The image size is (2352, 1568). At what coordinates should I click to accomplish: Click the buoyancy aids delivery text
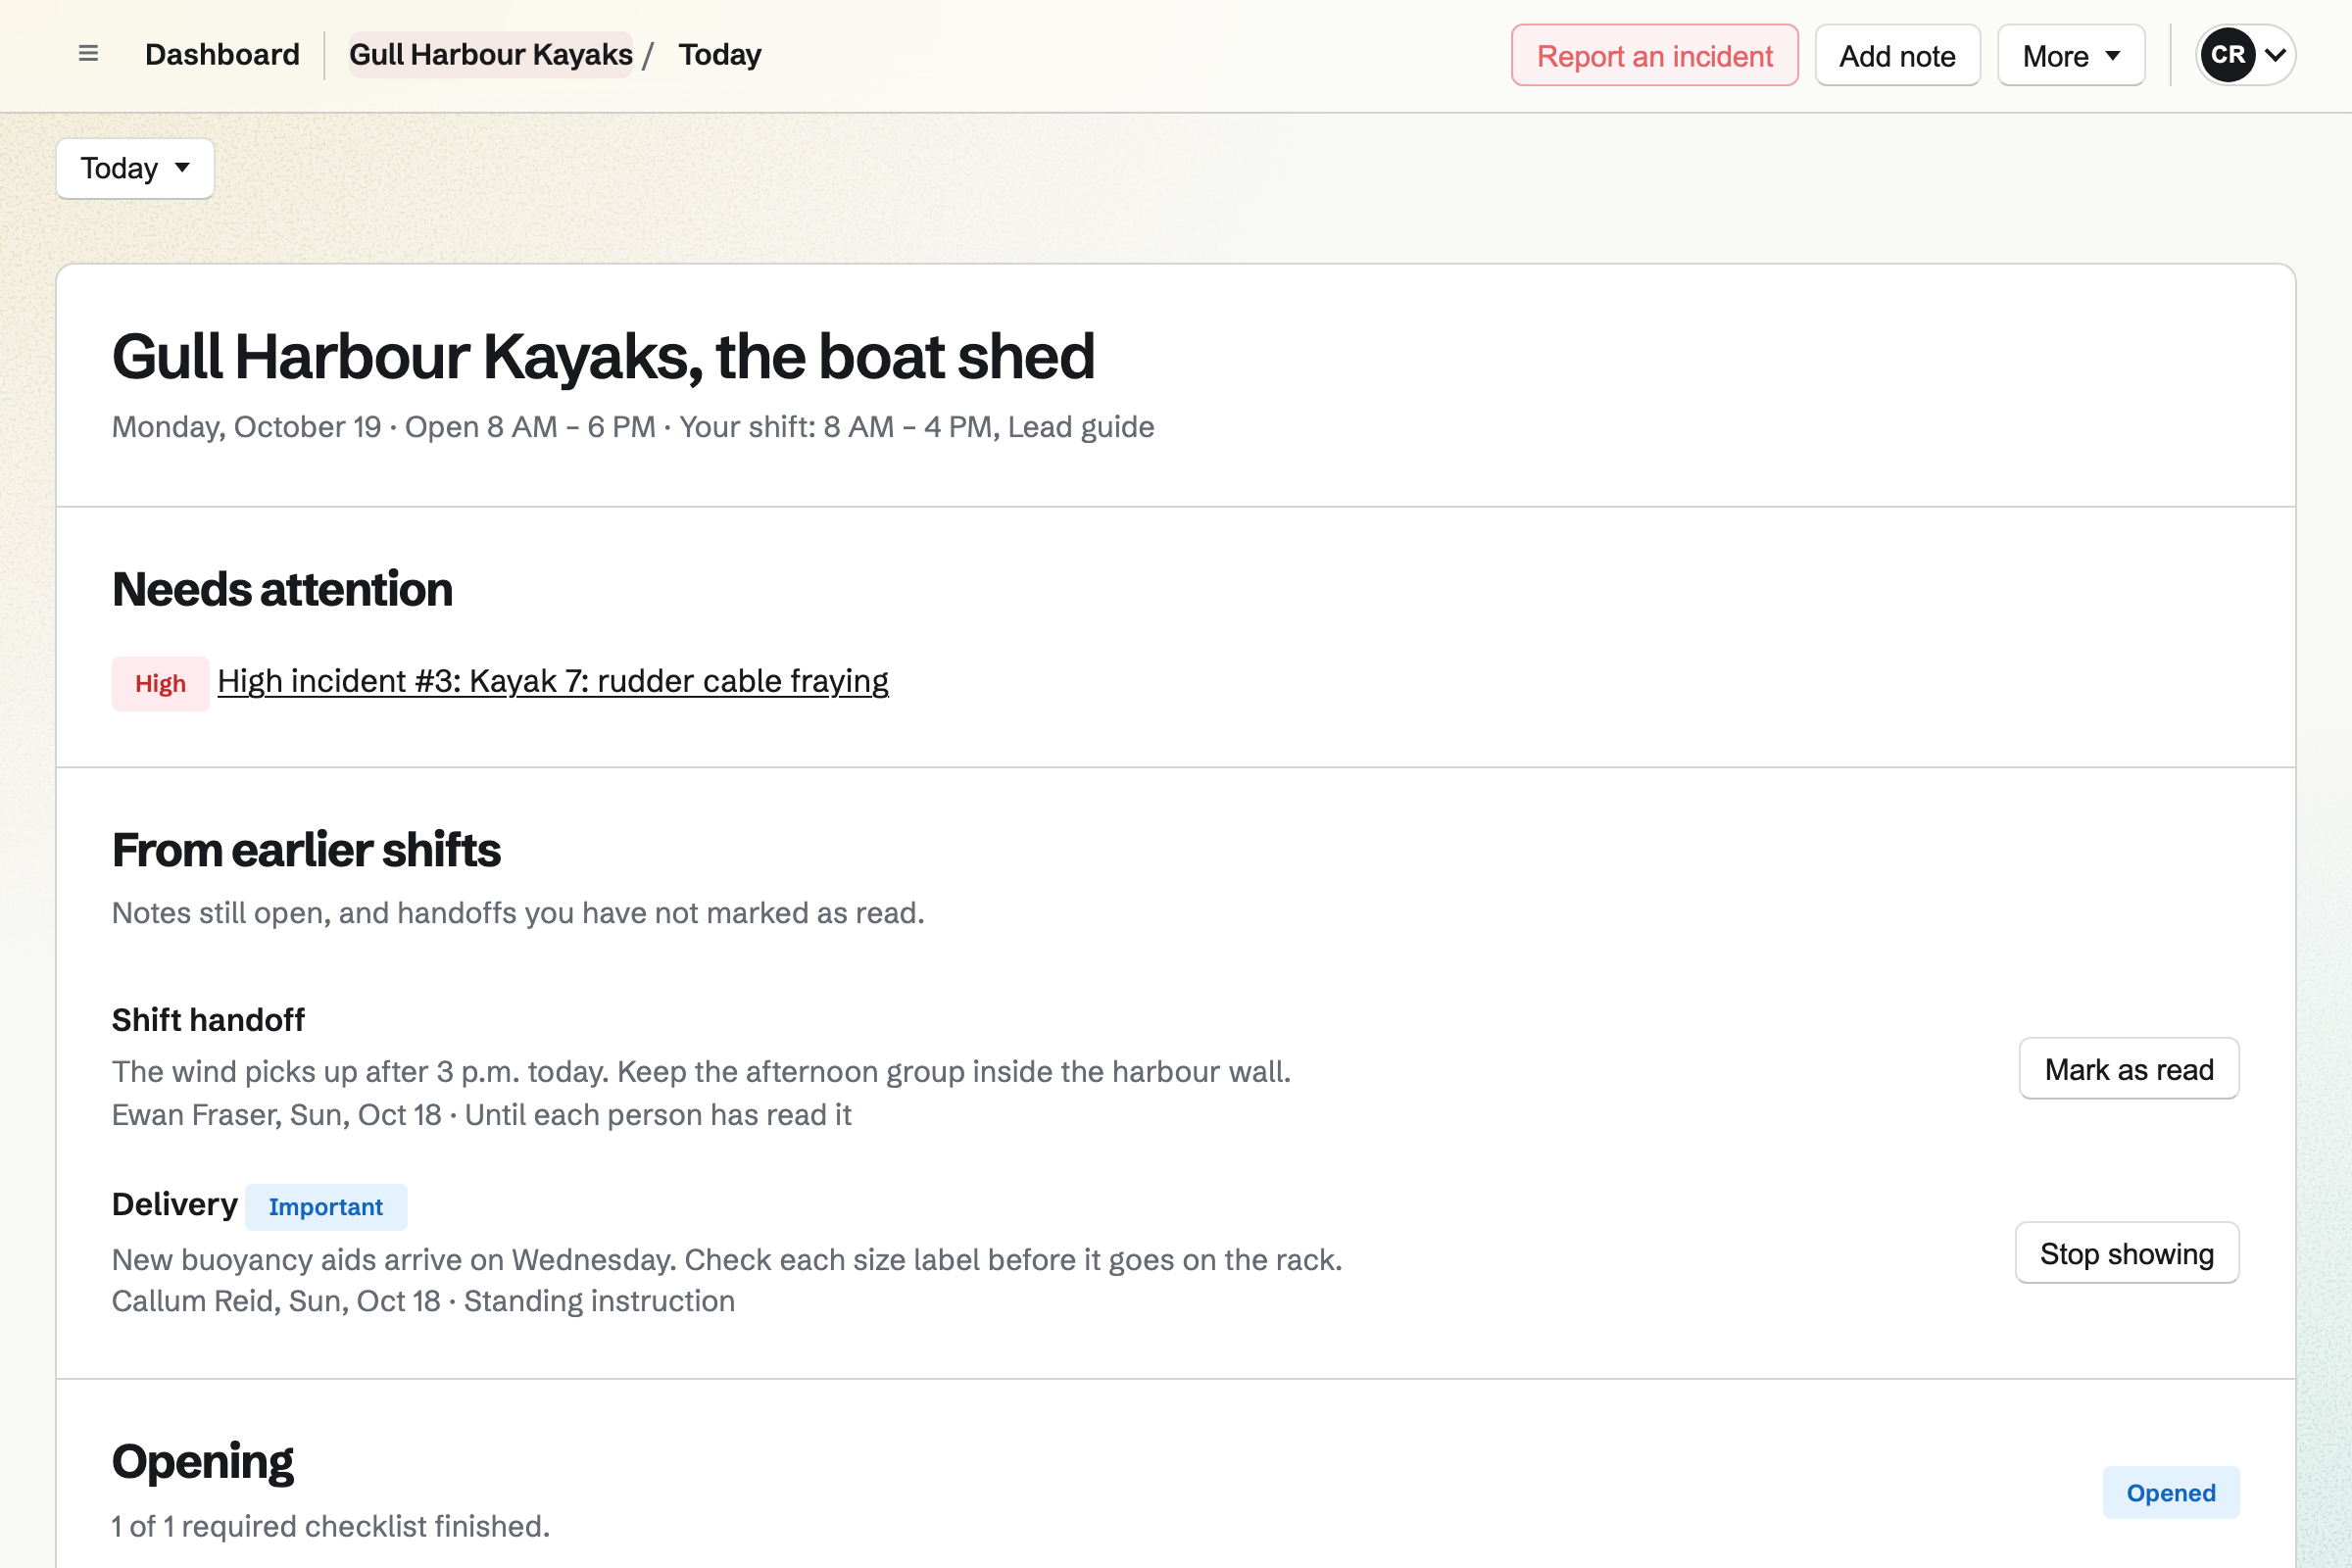click(727, 1260)
